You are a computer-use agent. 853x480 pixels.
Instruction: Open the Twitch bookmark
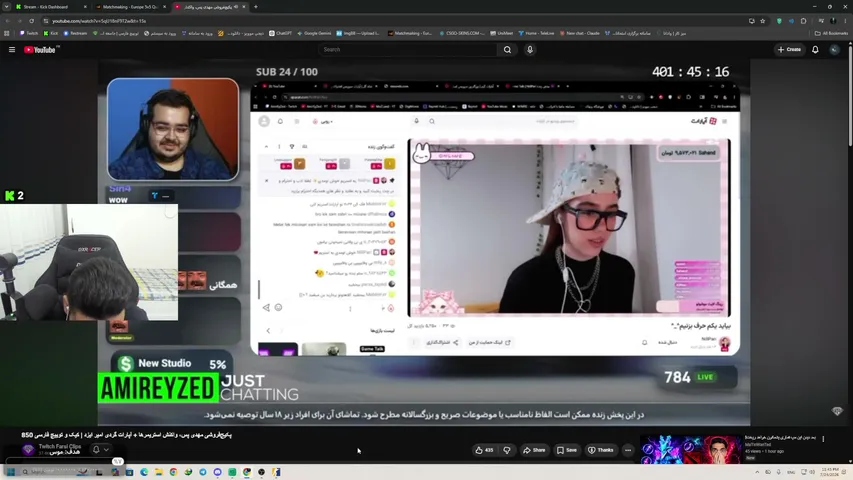click(29, 33)
